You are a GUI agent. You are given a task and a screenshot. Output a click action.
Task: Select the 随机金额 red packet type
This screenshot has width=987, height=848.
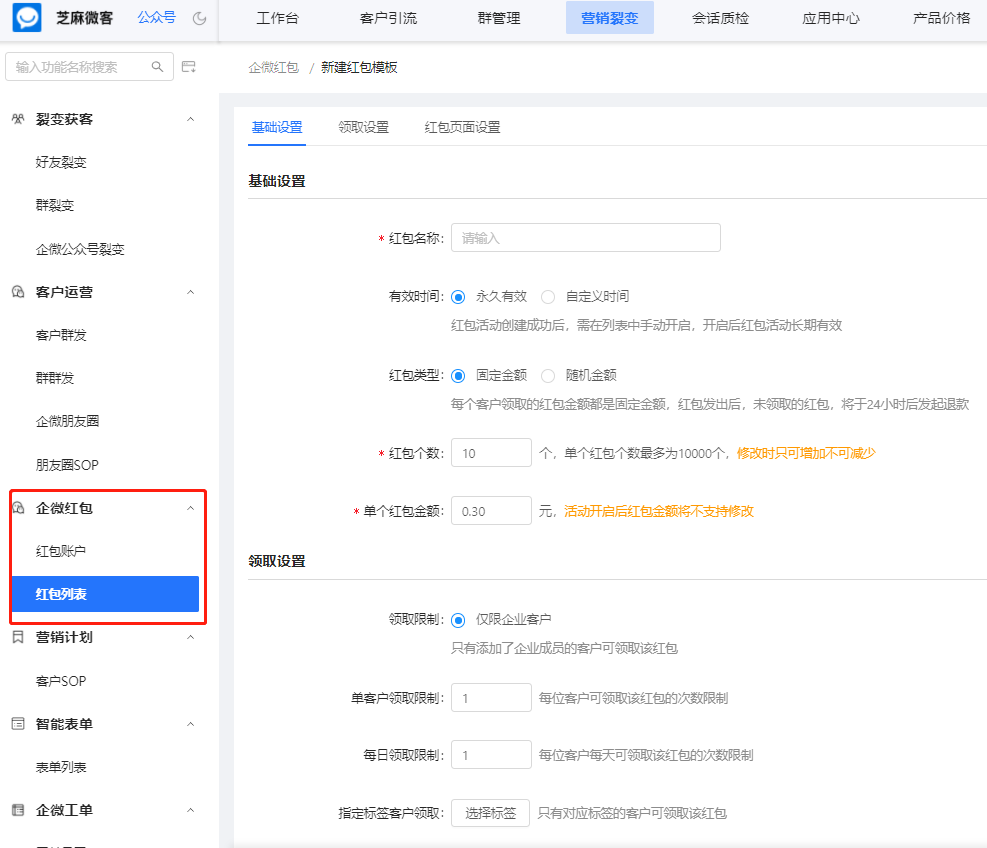pyautogui.click(x=548, y=376)
